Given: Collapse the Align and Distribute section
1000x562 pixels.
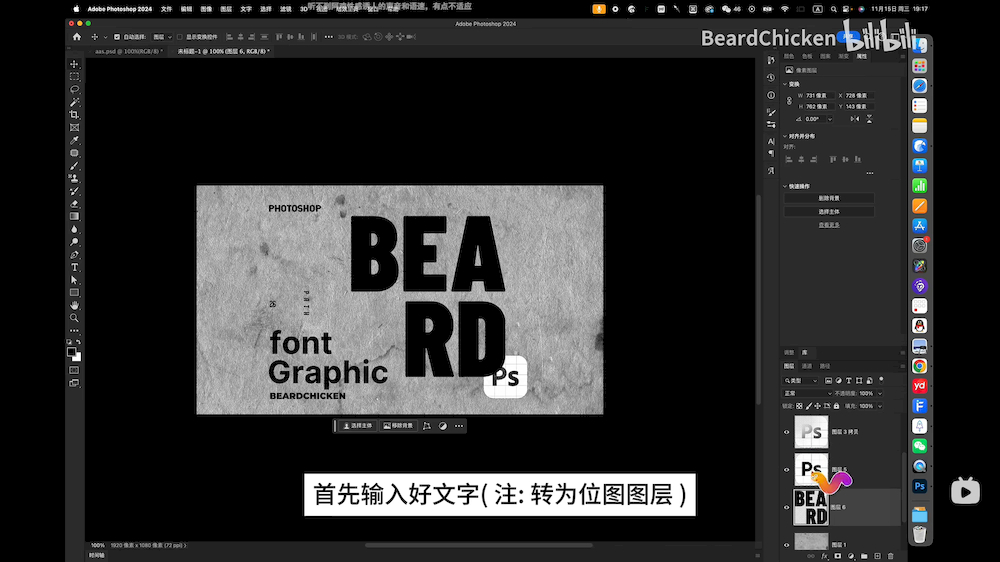Looking at the screenshot, I should point(785,136).
